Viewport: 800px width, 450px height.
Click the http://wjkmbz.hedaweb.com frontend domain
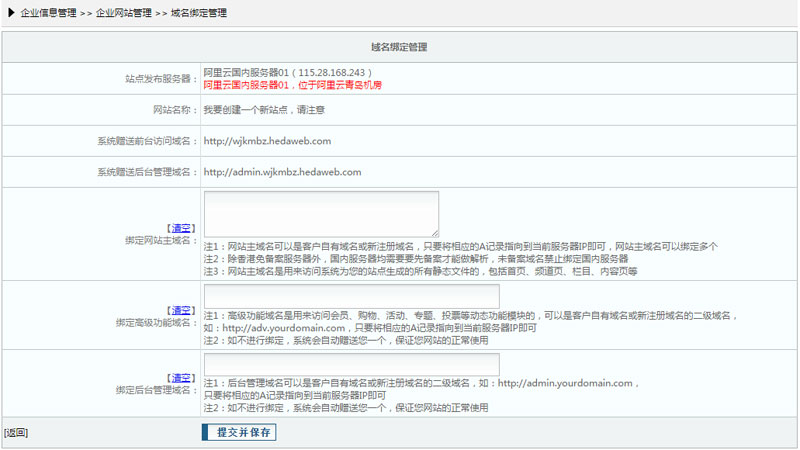[x=267, y=141]
